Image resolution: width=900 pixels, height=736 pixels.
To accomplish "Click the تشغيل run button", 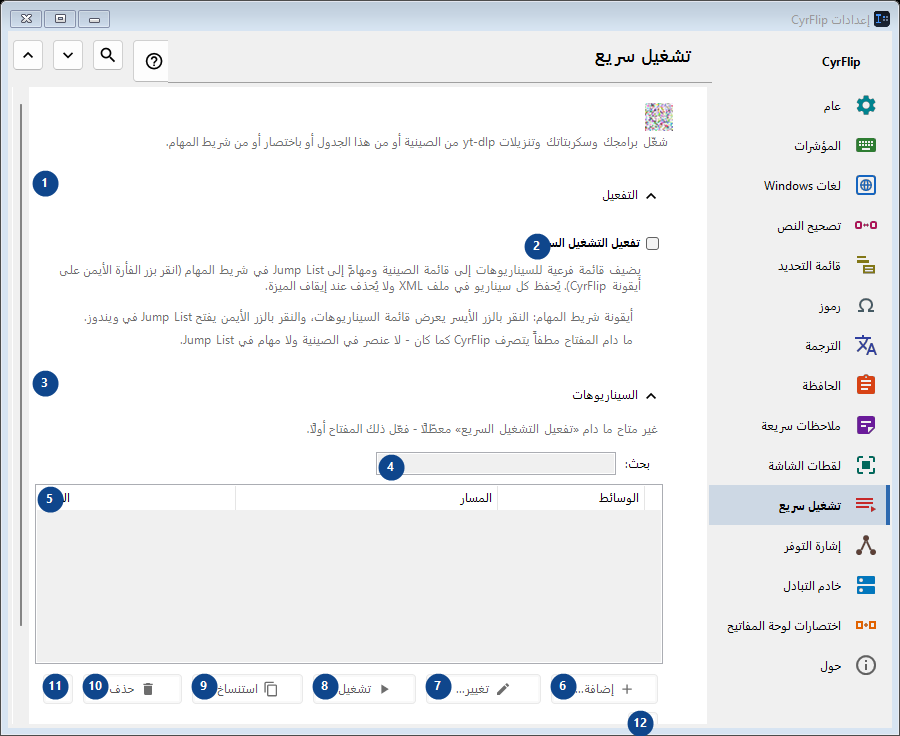I will click(x=364, y=689).
